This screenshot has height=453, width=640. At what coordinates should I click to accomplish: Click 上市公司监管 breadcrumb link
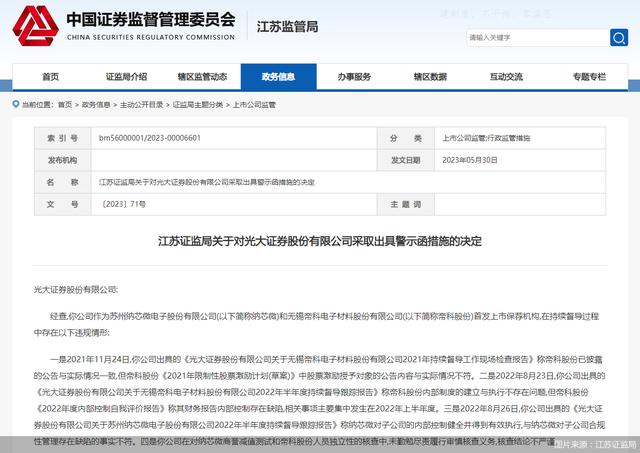click(254, 105)
